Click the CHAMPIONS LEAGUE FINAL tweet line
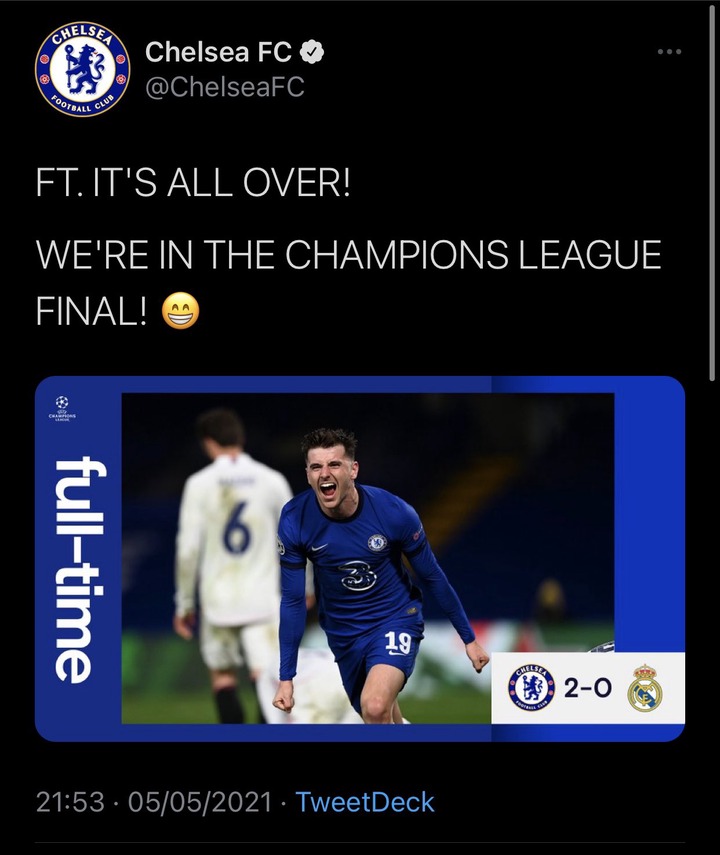The image size is (720, 855). coord(349,282)
